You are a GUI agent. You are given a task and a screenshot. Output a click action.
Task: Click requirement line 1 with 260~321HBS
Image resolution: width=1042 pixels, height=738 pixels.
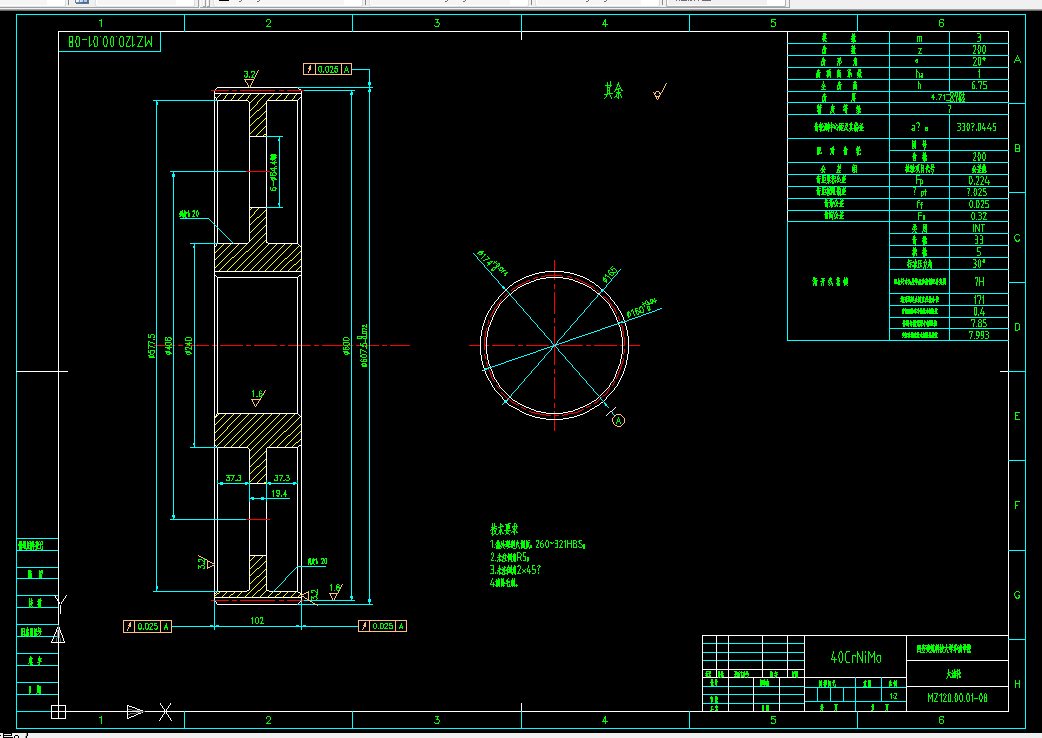(538, 544)
